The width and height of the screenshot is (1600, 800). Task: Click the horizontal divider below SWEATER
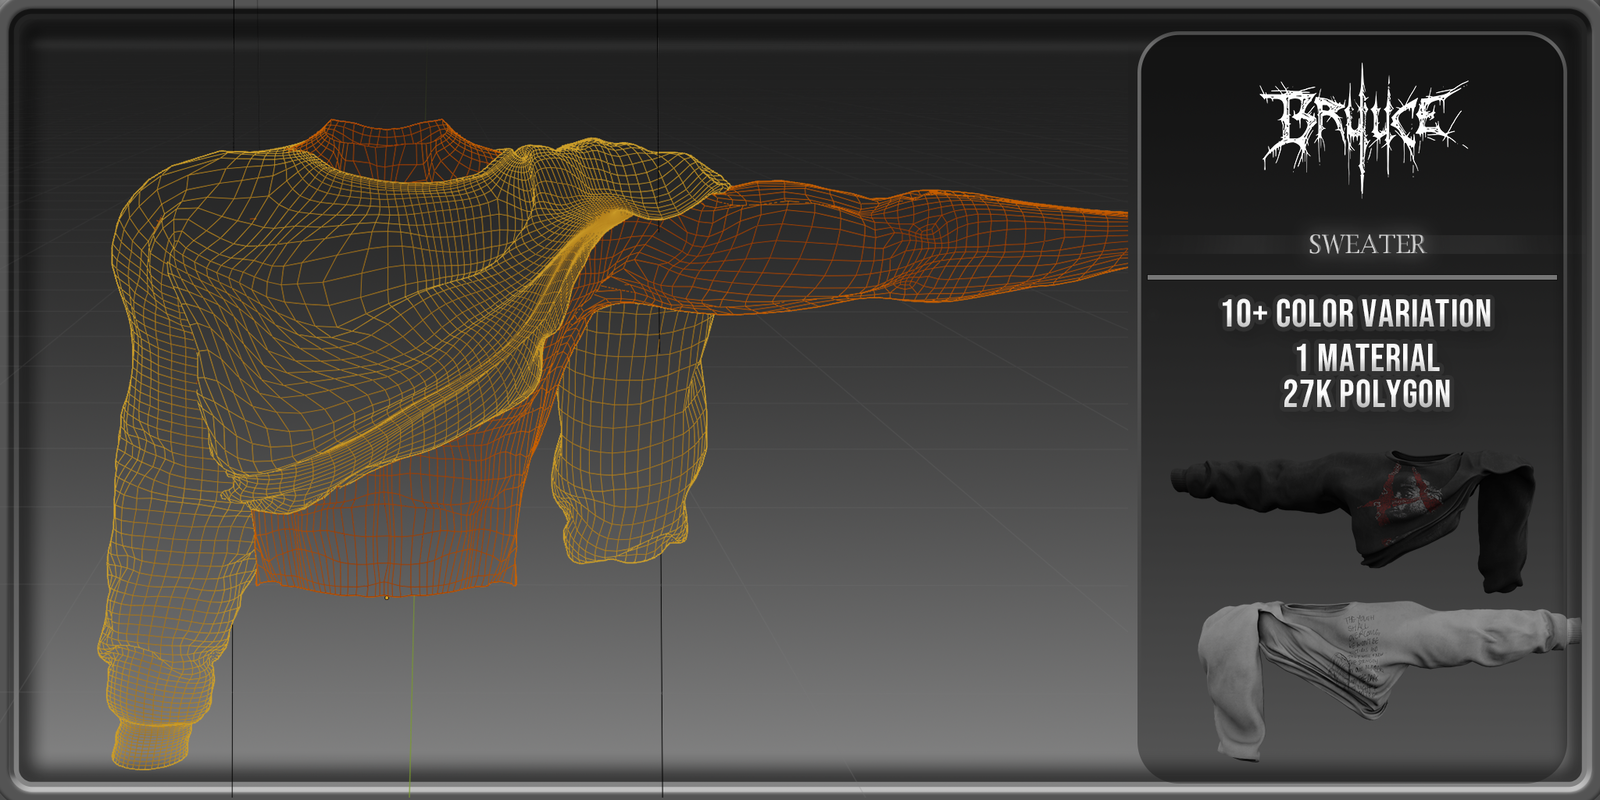click(x=1352, y=277)
